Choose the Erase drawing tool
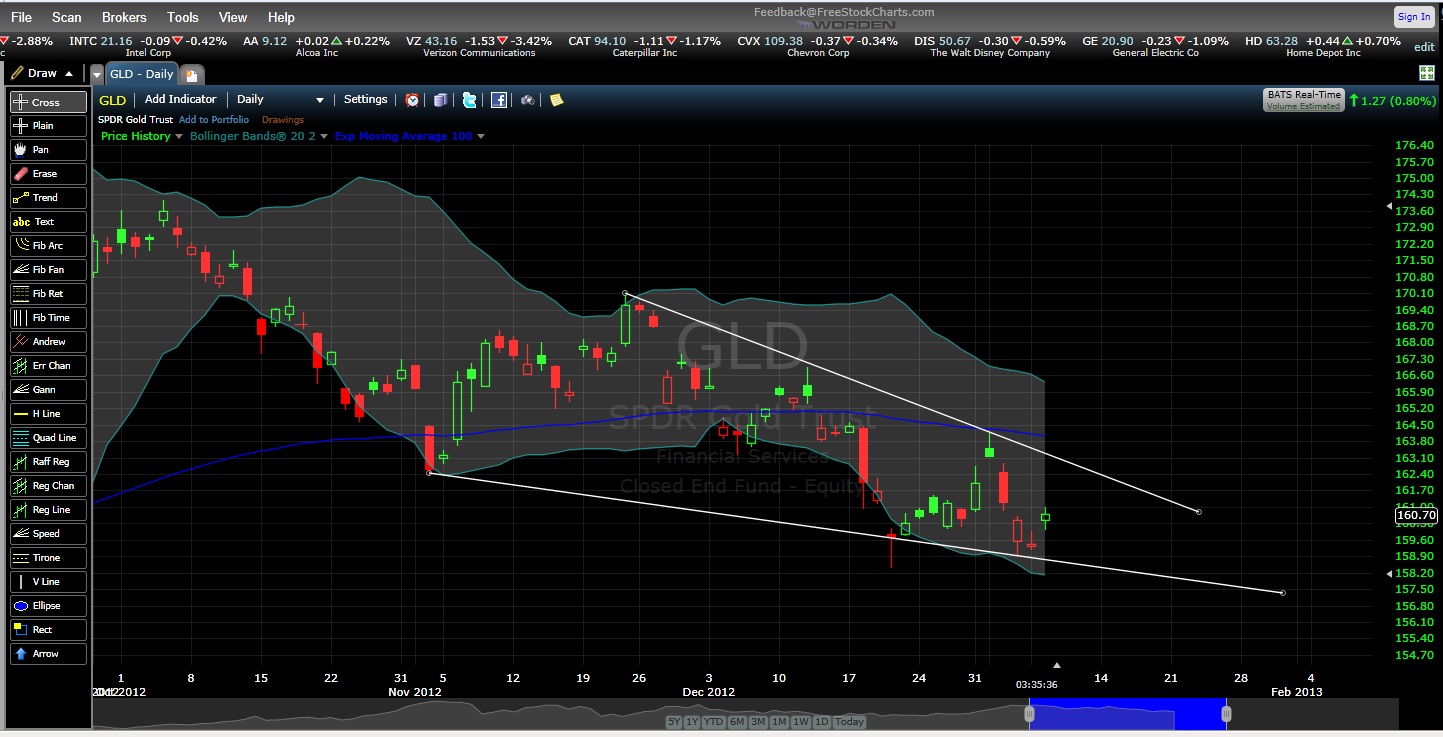The image size is (1443, 737). coord(48,174)
